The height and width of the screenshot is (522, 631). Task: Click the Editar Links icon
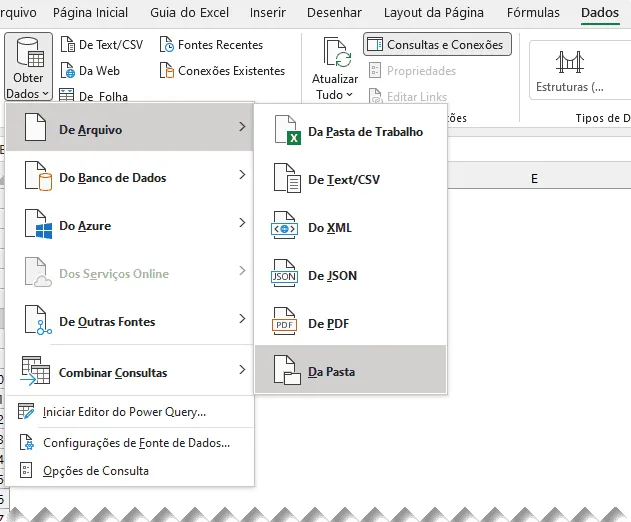pos(375,96)
